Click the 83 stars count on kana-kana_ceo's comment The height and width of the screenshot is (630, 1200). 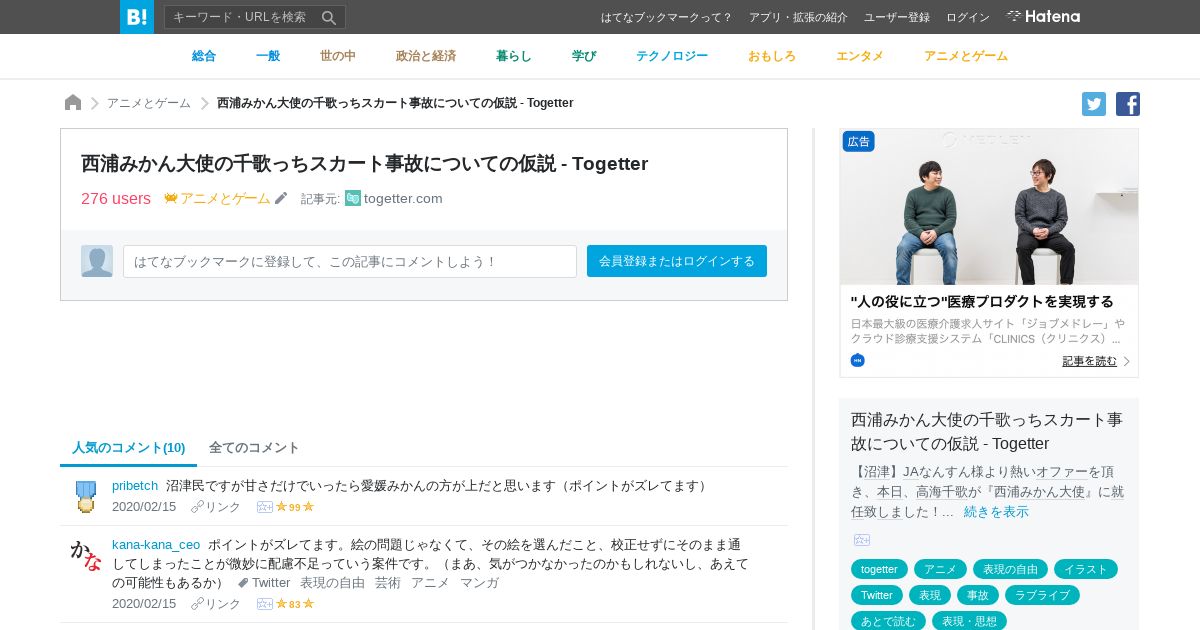click(x=295, y=604)
